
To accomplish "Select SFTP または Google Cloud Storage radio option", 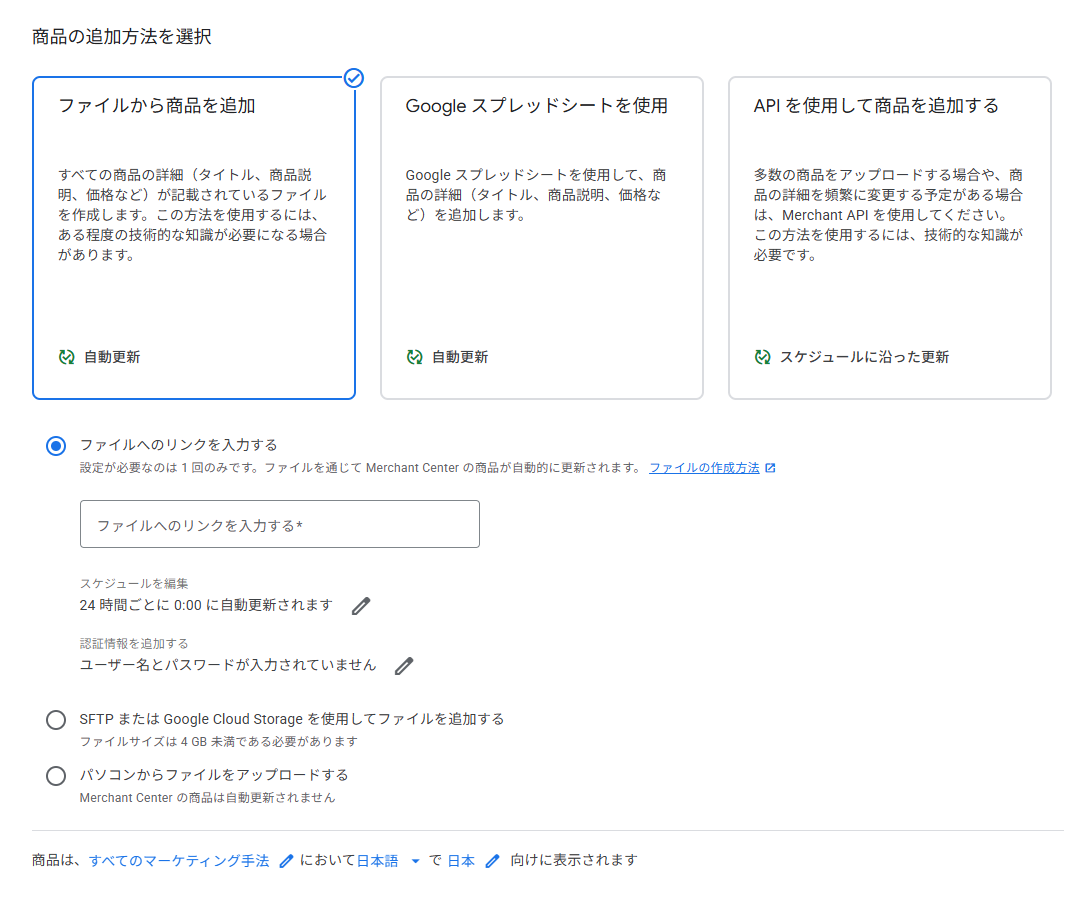I will [x=56, y=720].
